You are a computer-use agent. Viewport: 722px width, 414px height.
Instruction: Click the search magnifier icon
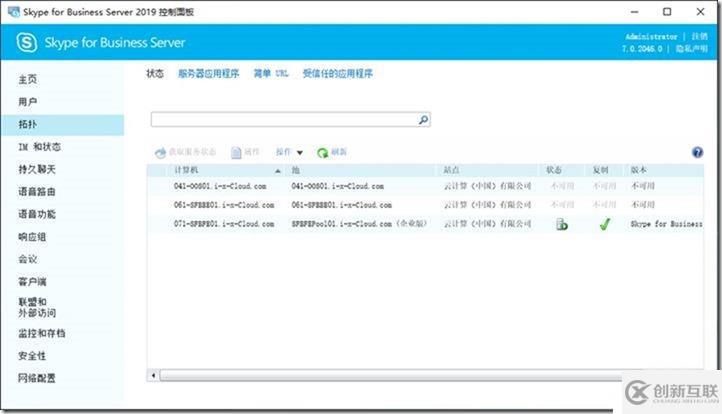[423, 120]
